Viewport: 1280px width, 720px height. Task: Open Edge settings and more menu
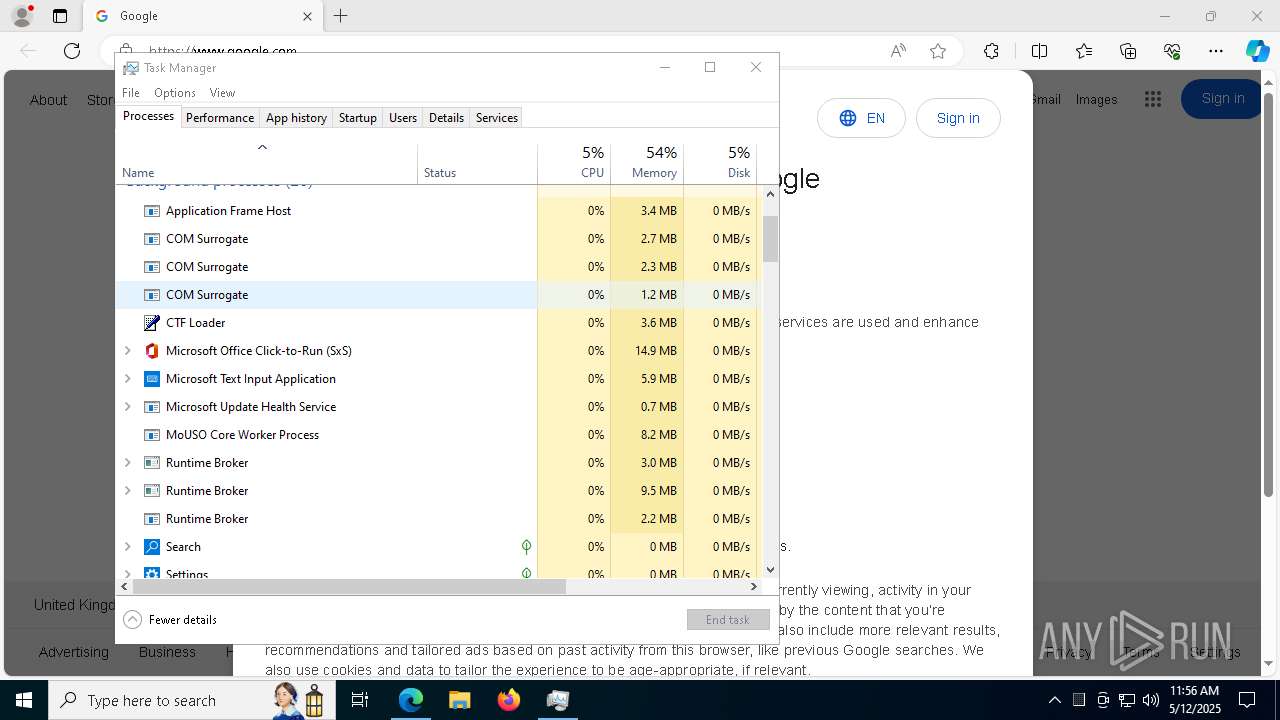pos(1216,51)
